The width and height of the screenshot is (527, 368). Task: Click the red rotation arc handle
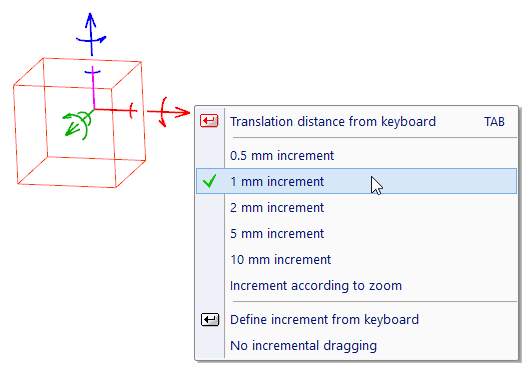[164, 112]
